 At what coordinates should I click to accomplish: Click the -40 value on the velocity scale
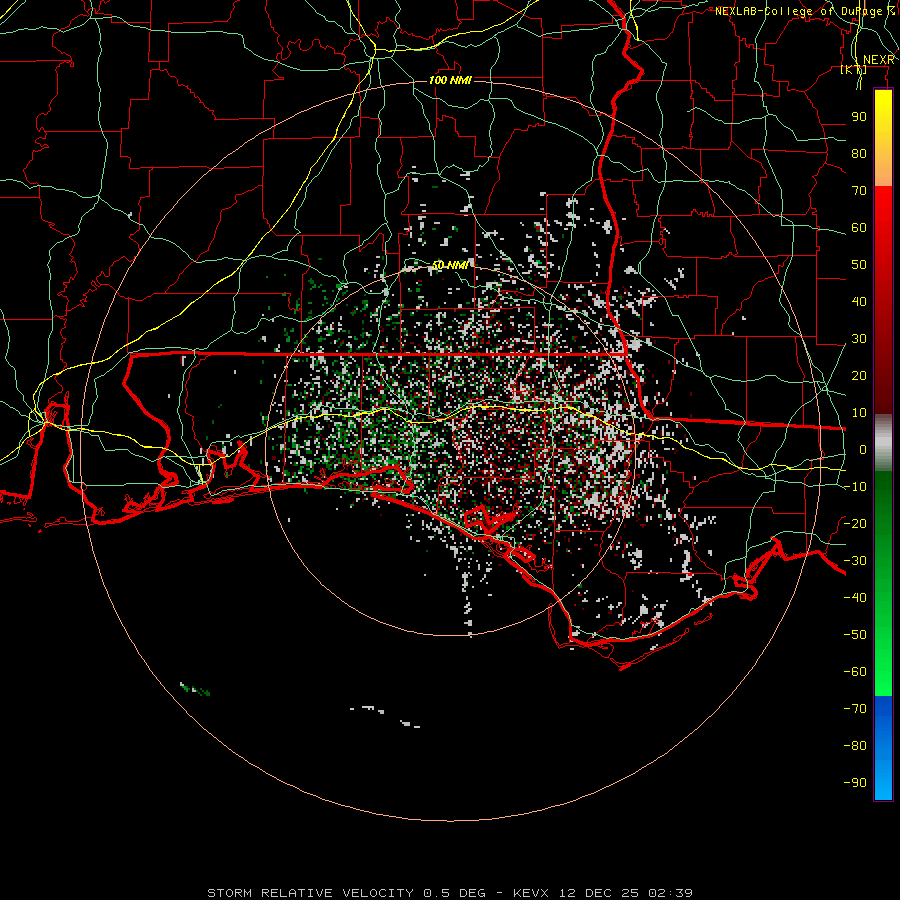(x=855, y=598)
